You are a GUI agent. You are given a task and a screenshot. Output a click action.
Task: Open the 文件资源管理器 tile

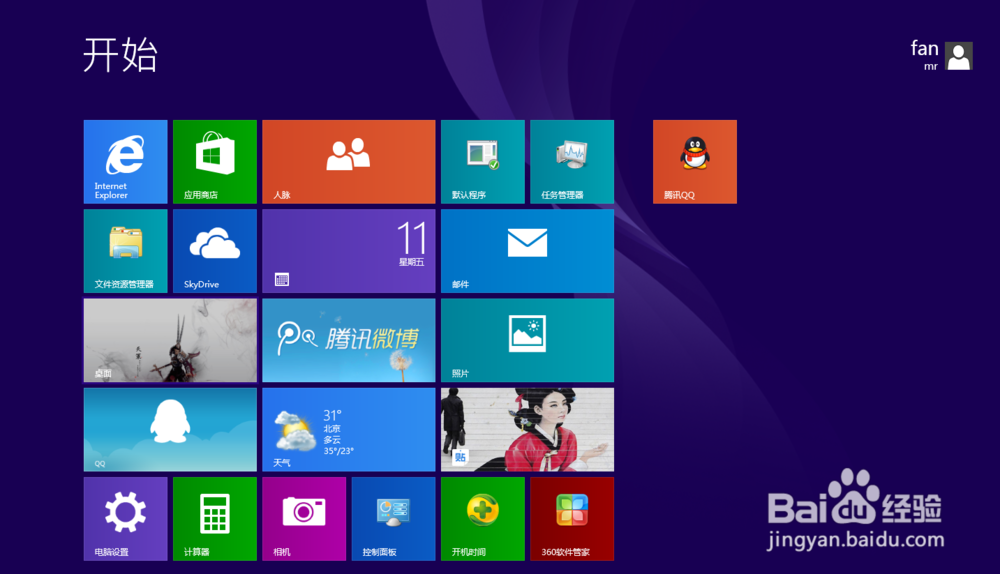[x=126, y=251]
